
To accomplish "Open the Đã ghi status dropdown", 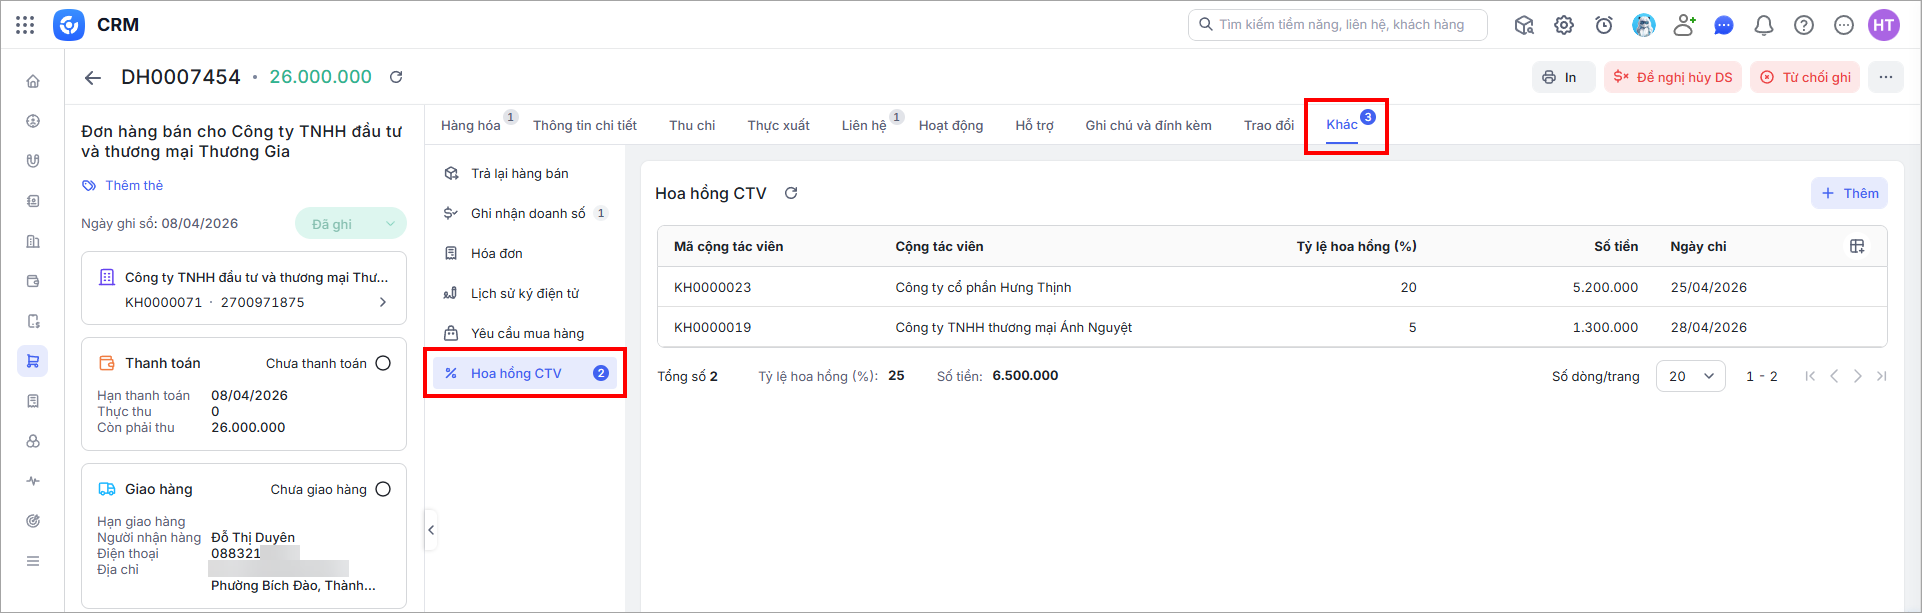I will pyautogui.click(x=351, y=224).
